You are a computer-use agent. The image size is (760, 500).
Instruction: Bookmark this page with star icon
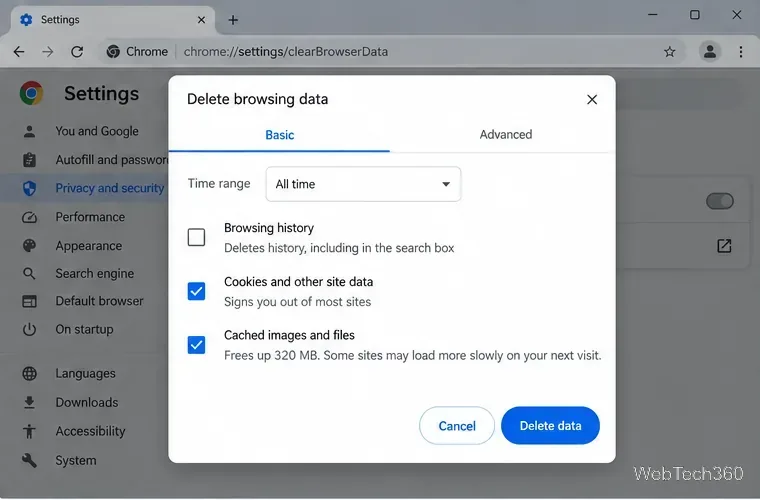pyautogui.click(x=669, y=51)
